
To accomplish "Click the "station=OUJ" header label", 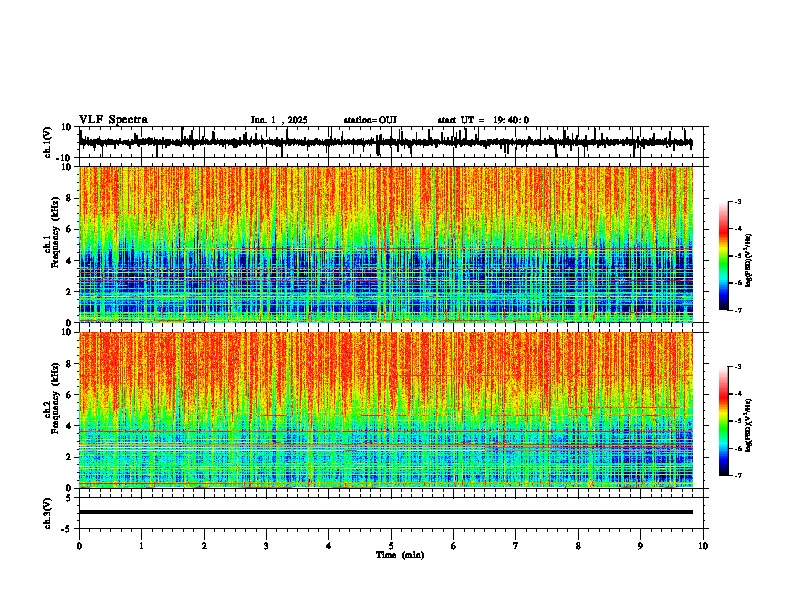I will click(x=370, y=120).
